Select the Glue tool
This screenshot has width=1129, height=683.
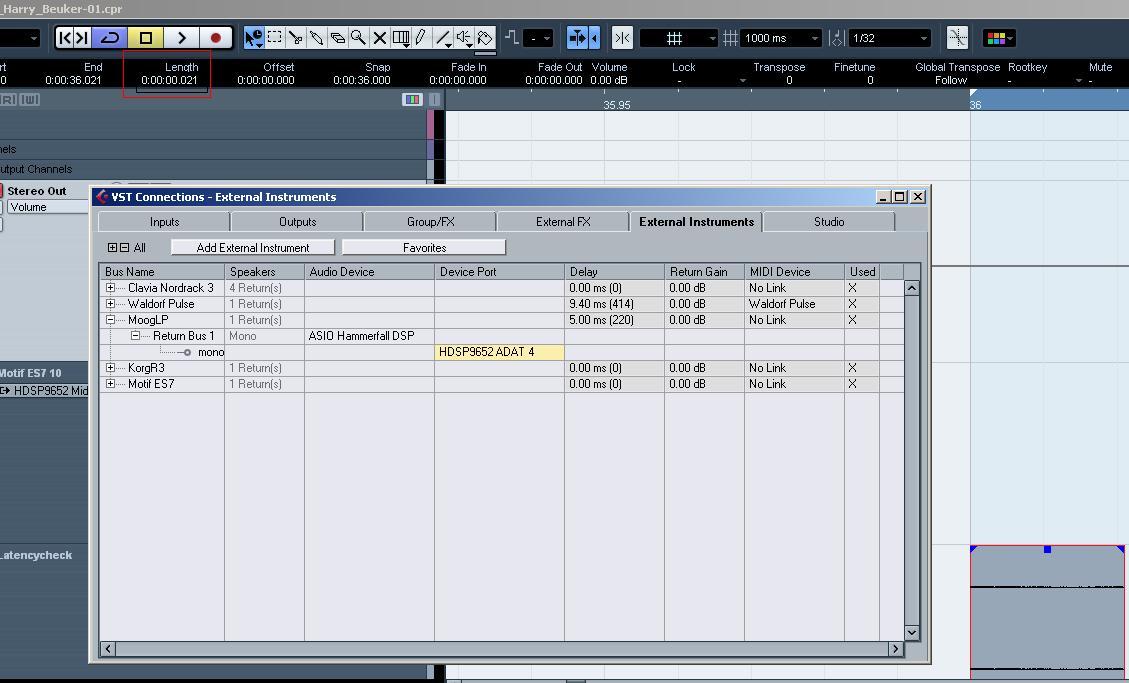click(316, 37)
